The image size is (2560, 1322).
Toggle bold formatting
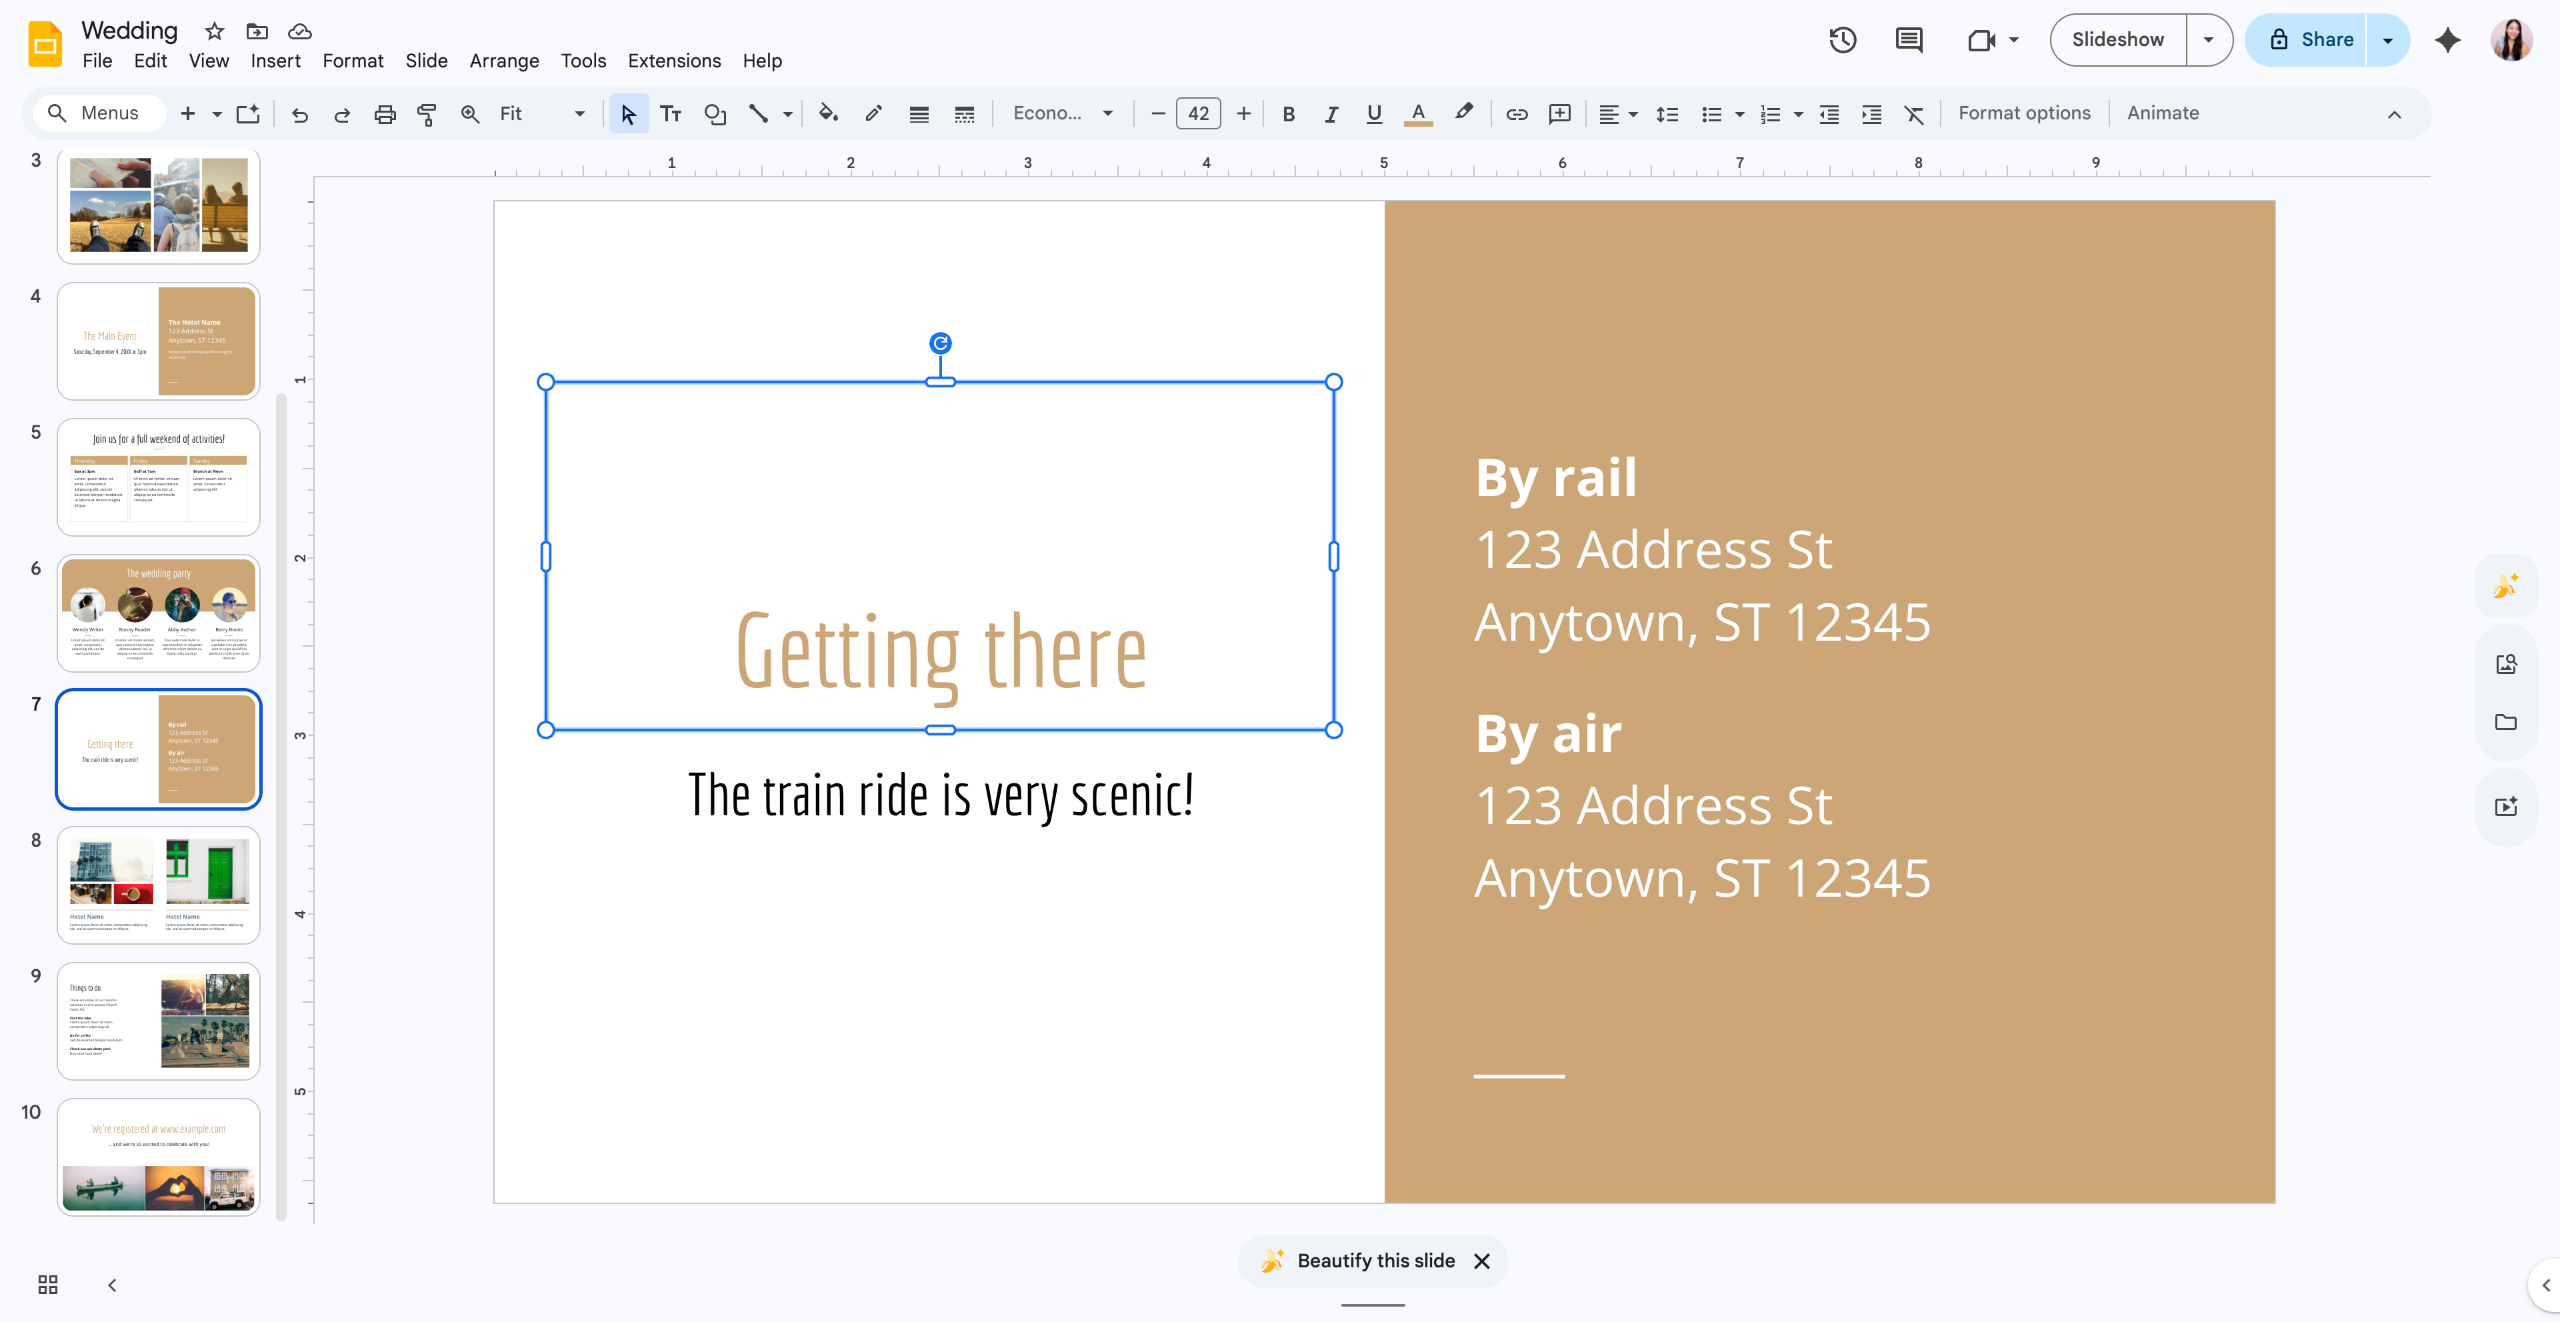pyautogui.click(x=1289, y=114)
